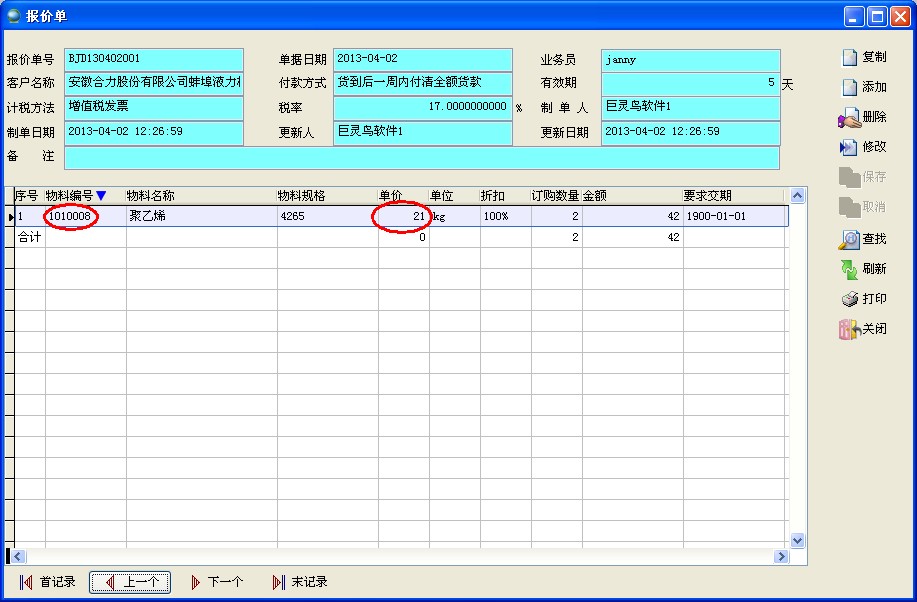Viewport: 917px width, 602px height.
Task: Sort by the 物料编号 column header arrow
Action: pos(101,196)
